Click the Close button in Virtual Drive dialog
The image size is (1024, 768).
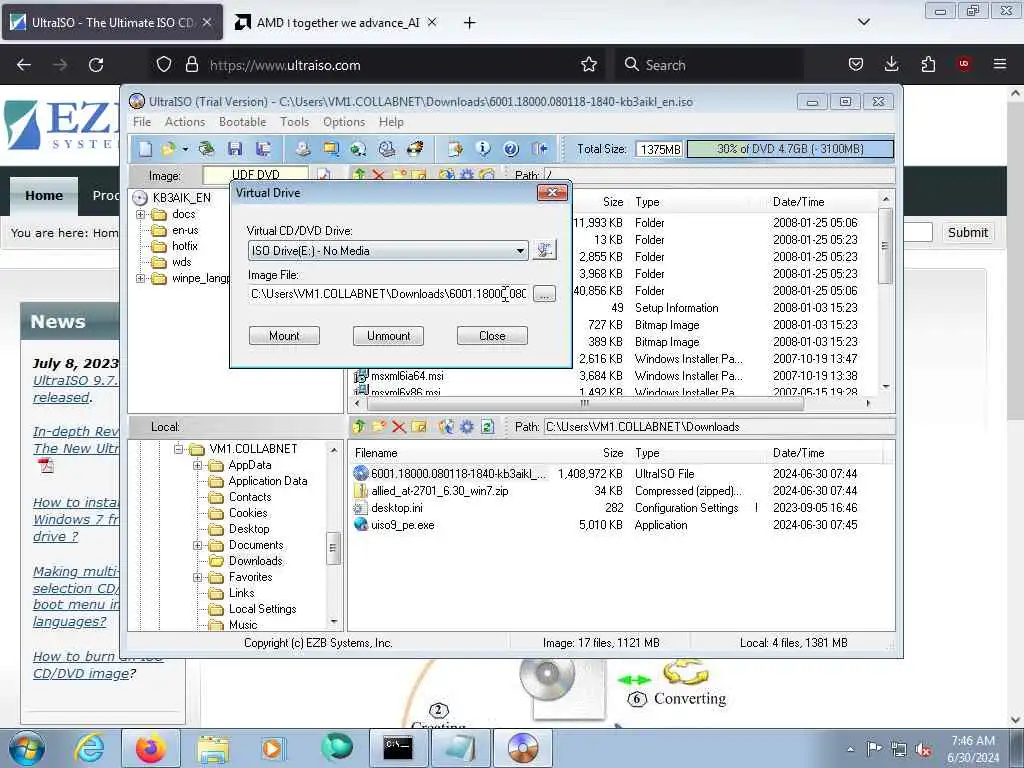pyautogui.click(x=492, y=336)
